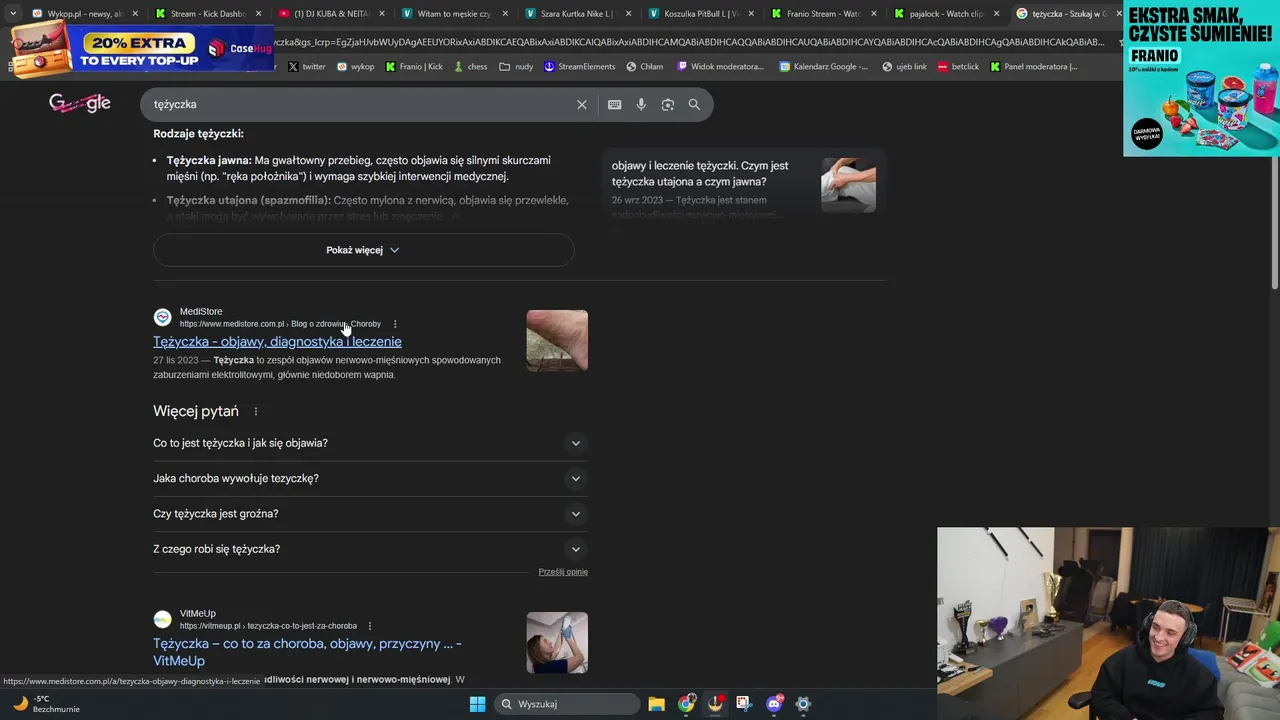Open weather widget showing -5°C
This screenshot has height=720, width=1280.
(x=45, y=704)
